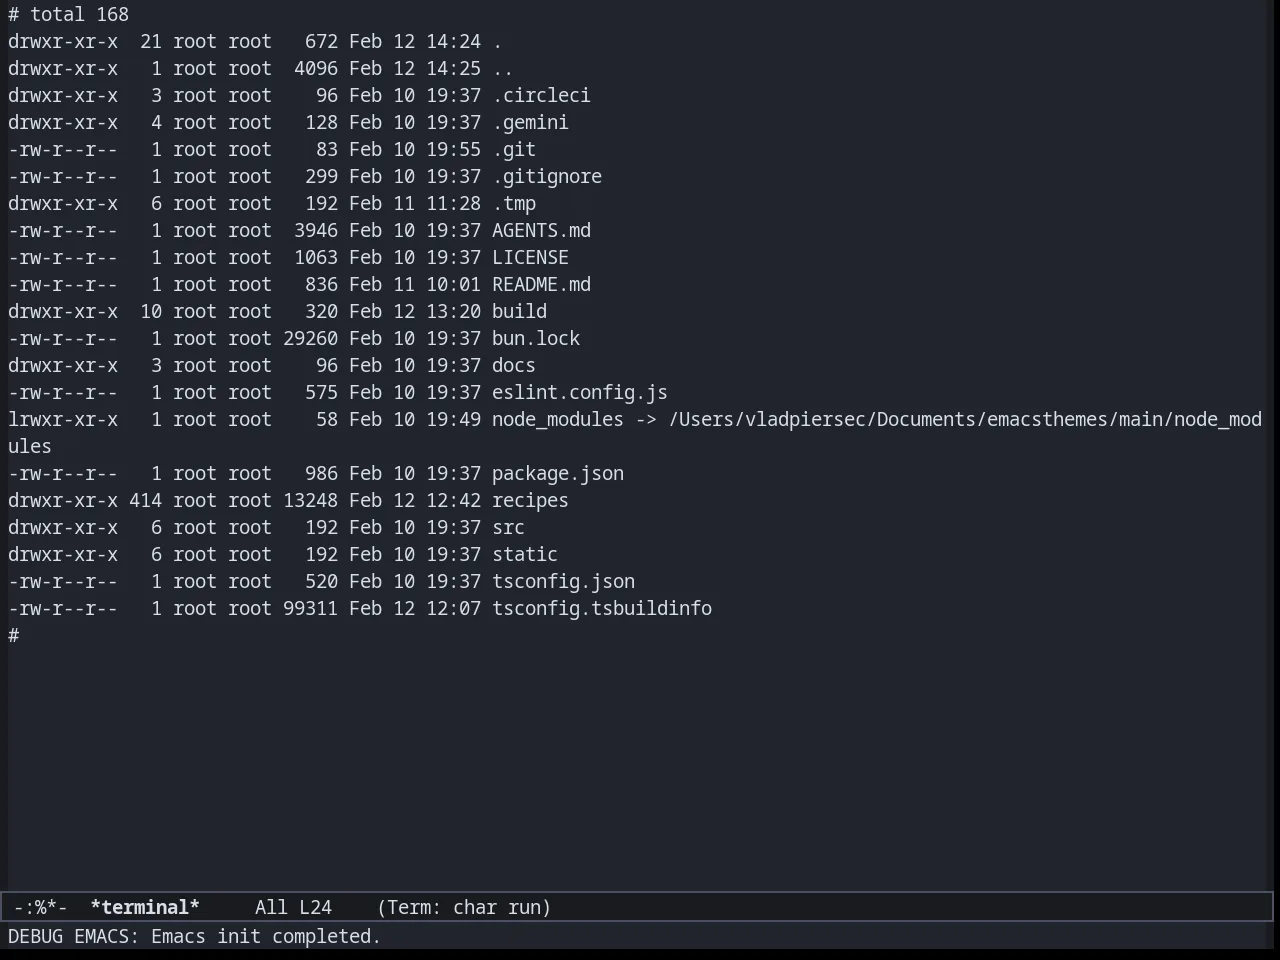This screenshot has height=960, width=1280.
Task: Click the '-:%*-' status indicator in mode line
Action: [41, 907]
